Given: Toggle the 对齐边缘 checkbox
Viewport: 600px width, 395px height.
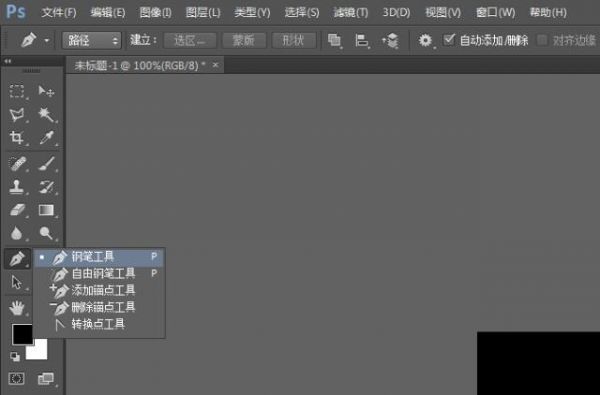Looking at the screenshot, I should click(x=542, y=40).
